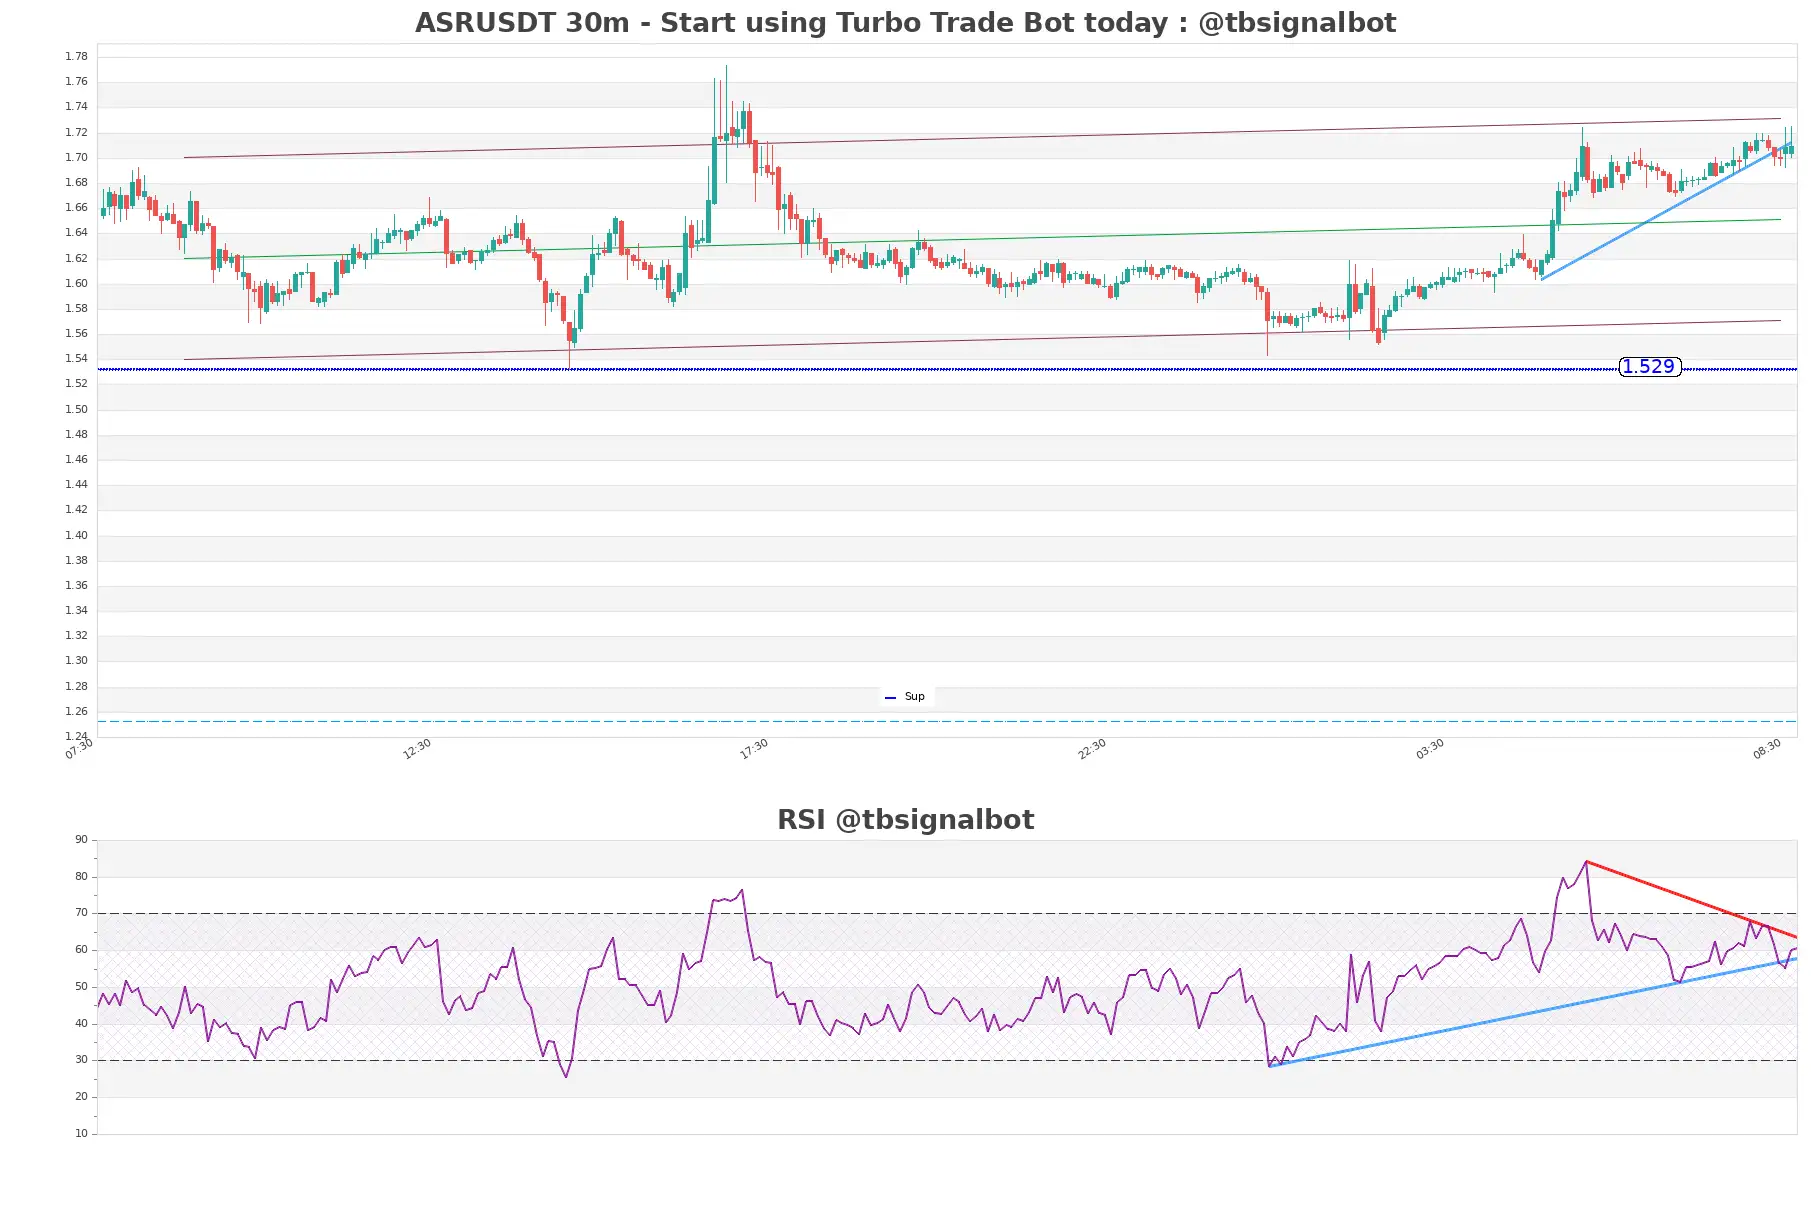The image size is (1811, 1208).
Task: Click the 1.56 price axis label
Action: tap(76, 333)
